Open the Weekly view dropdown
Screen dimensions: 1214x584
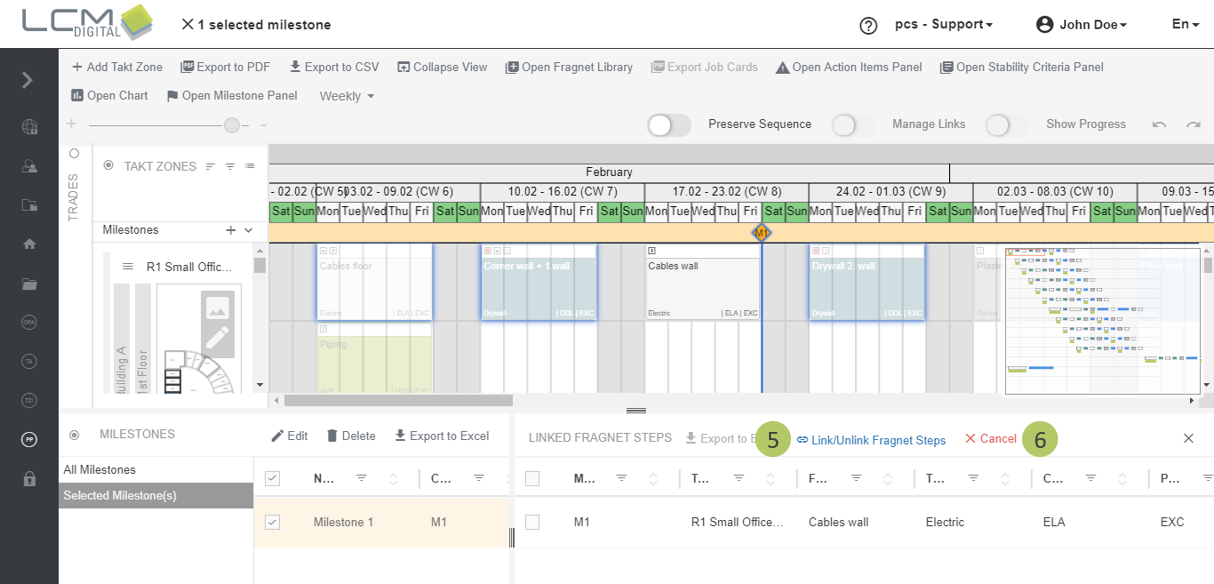[346, 96]
